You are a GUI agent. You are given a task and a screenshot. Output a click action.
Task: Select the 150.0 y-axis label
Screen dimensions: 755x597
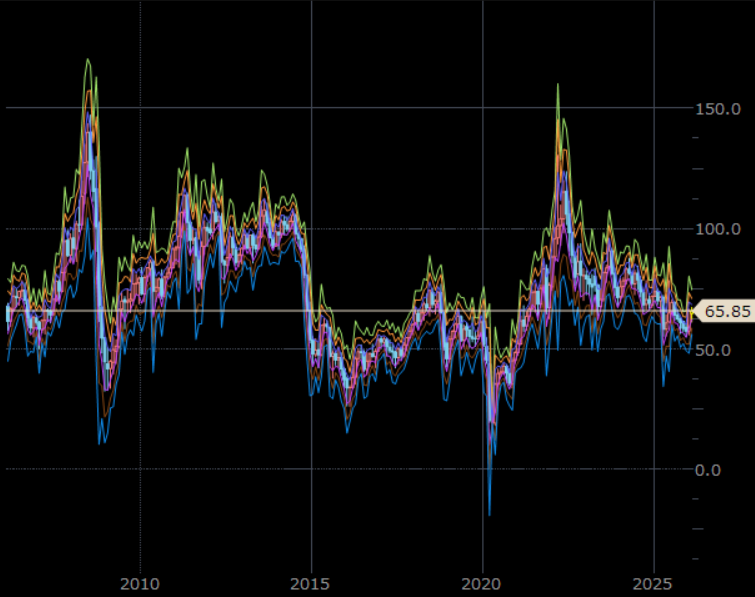point(718,107)
